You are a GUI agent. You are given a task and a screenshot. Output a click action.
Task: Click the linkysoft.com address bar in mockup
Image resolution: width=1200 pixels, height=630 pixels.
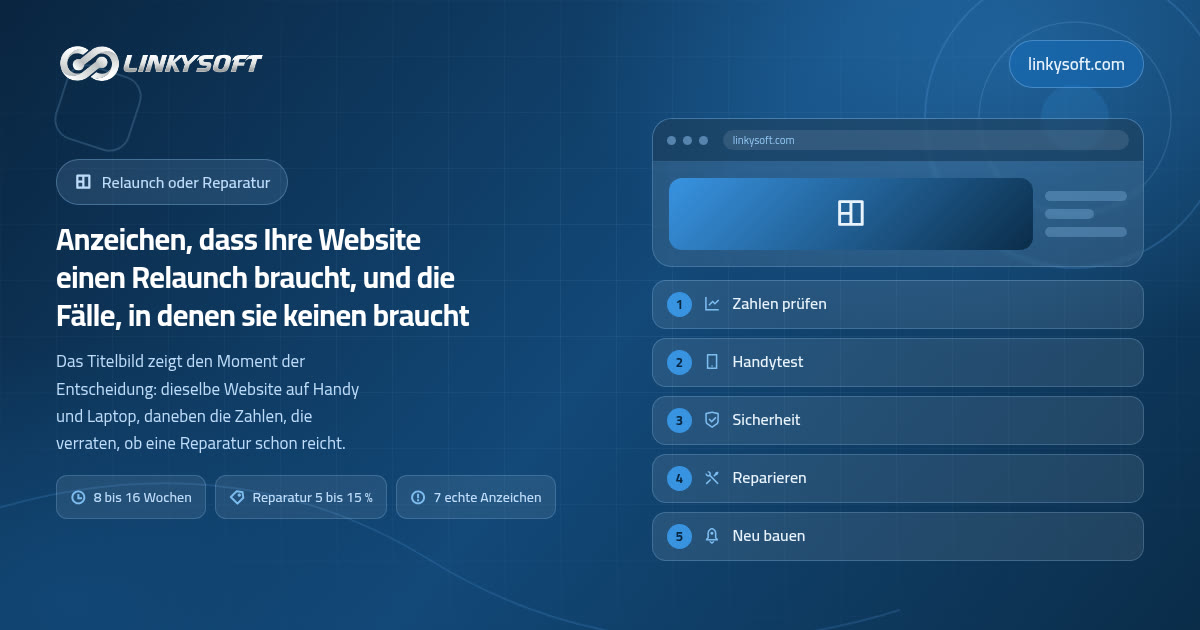926,140
